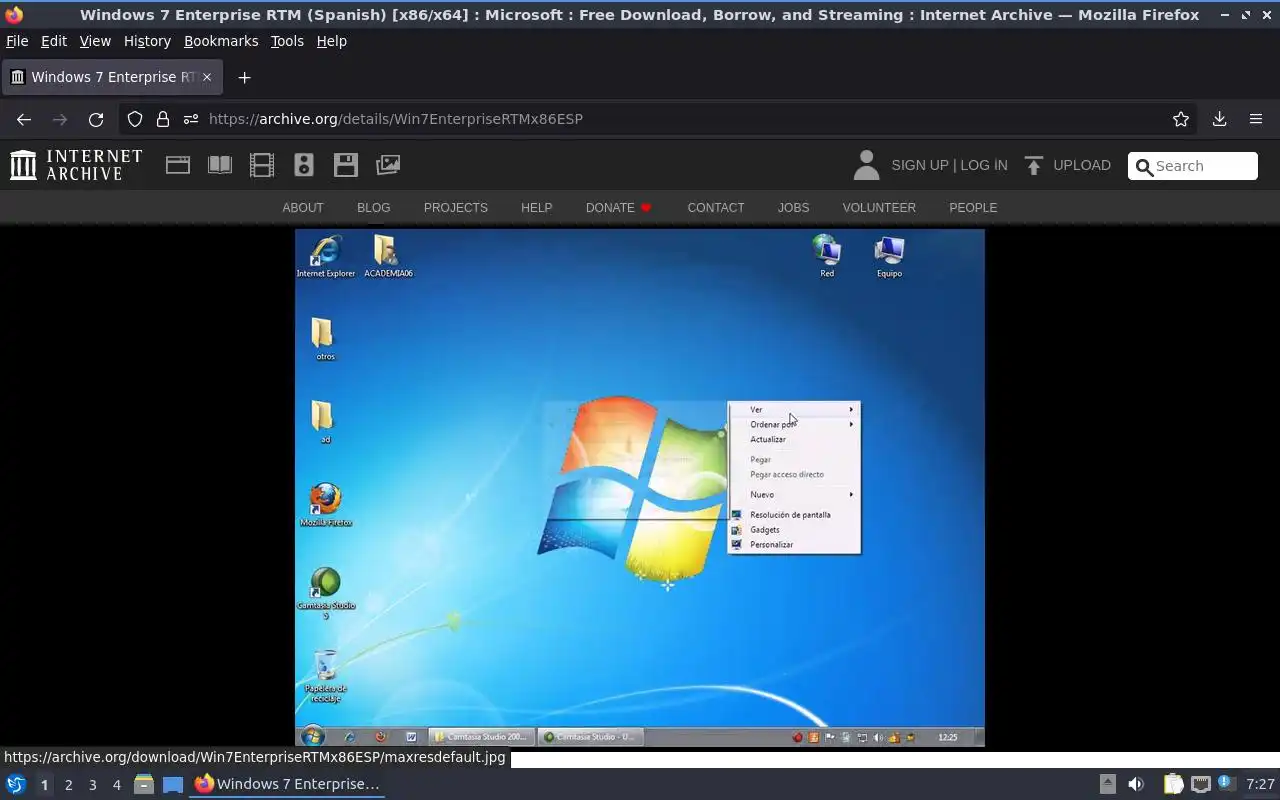Click the magnifier icon in Search box
1280x800 pixels.
pos(1144,166)
